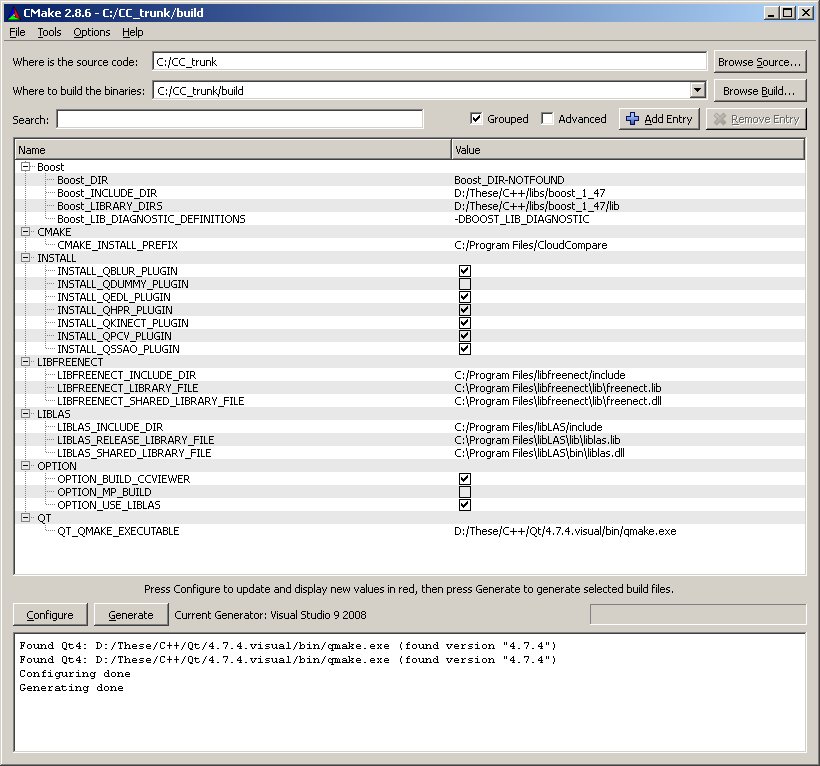Check the INSTALL_QDUMMY_PLUGIN checkbox
The image size is (820, 766).
pyautogui.click(x=465, y=284)
